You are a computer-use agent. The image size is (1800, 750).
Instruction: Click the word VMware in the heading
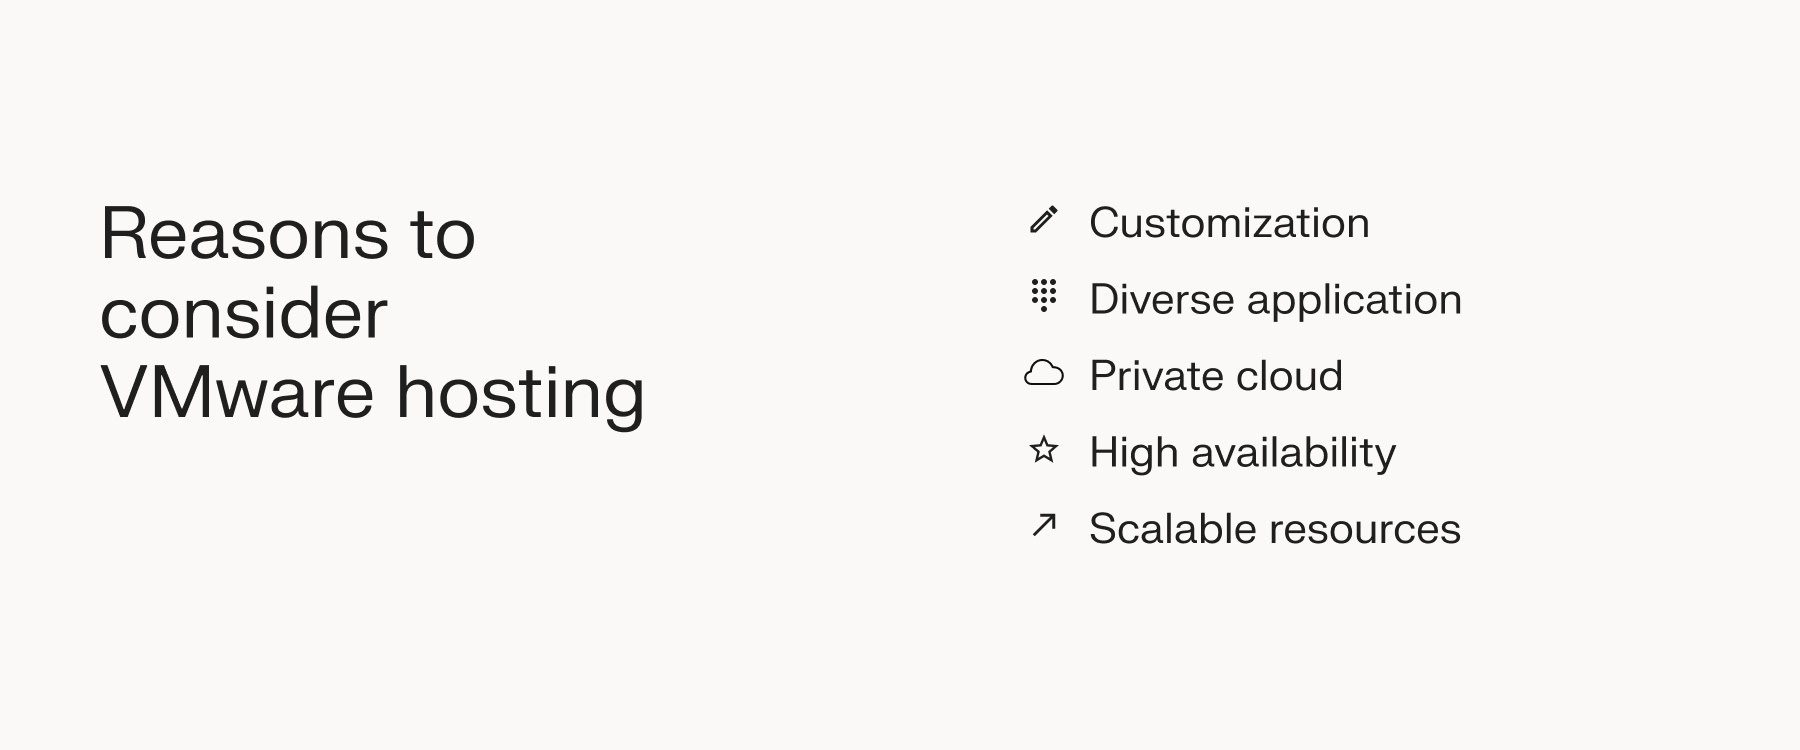coord(237,392)
